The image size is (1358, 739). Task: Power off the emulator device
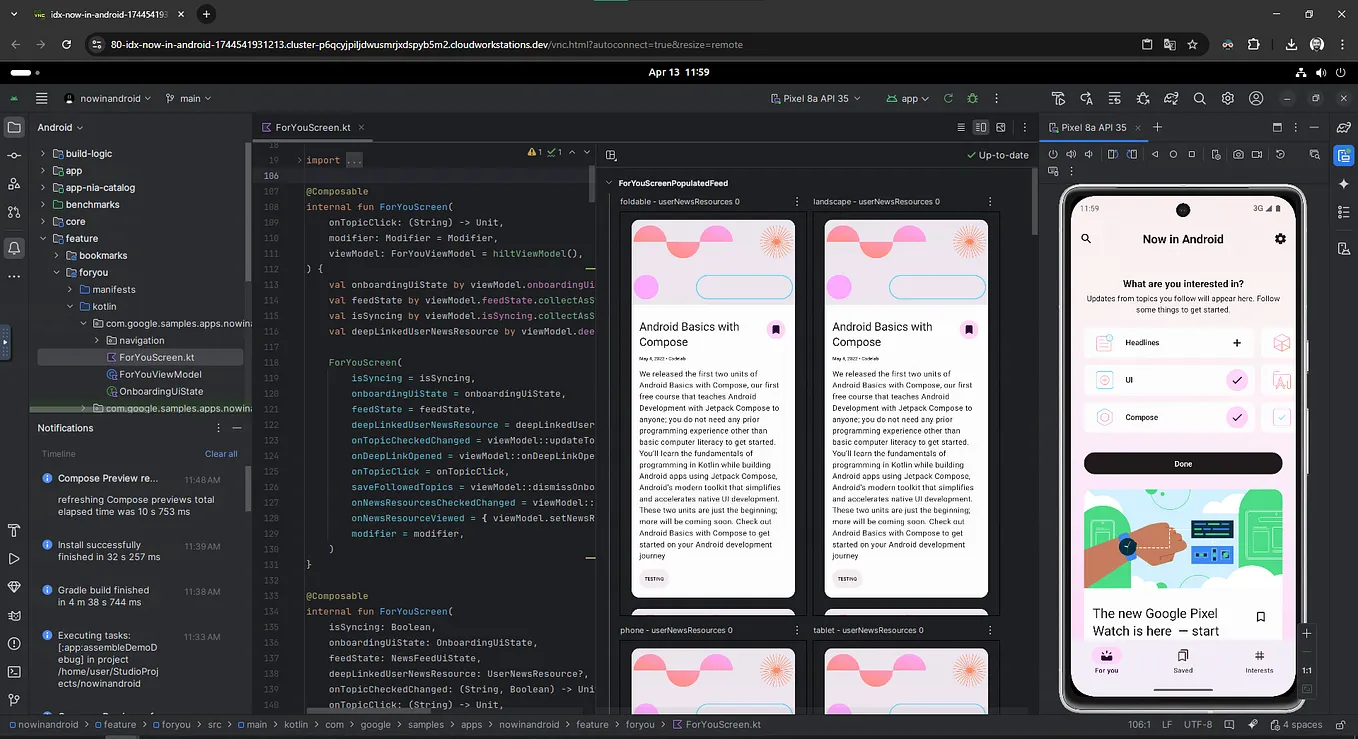coord(1053,155)
